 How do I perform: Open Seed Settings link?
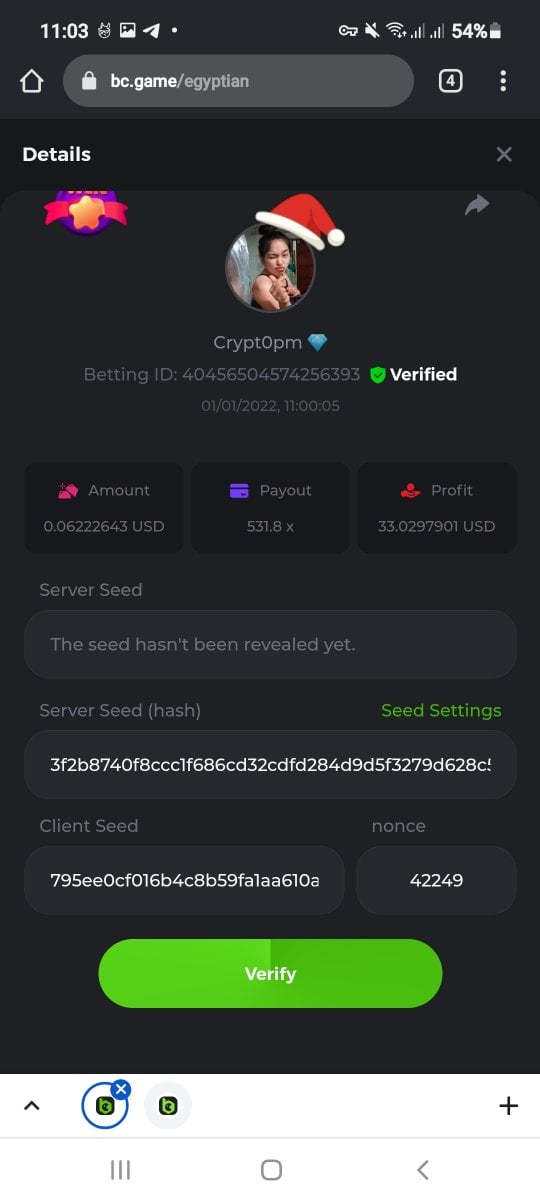(x=441, y=710)
